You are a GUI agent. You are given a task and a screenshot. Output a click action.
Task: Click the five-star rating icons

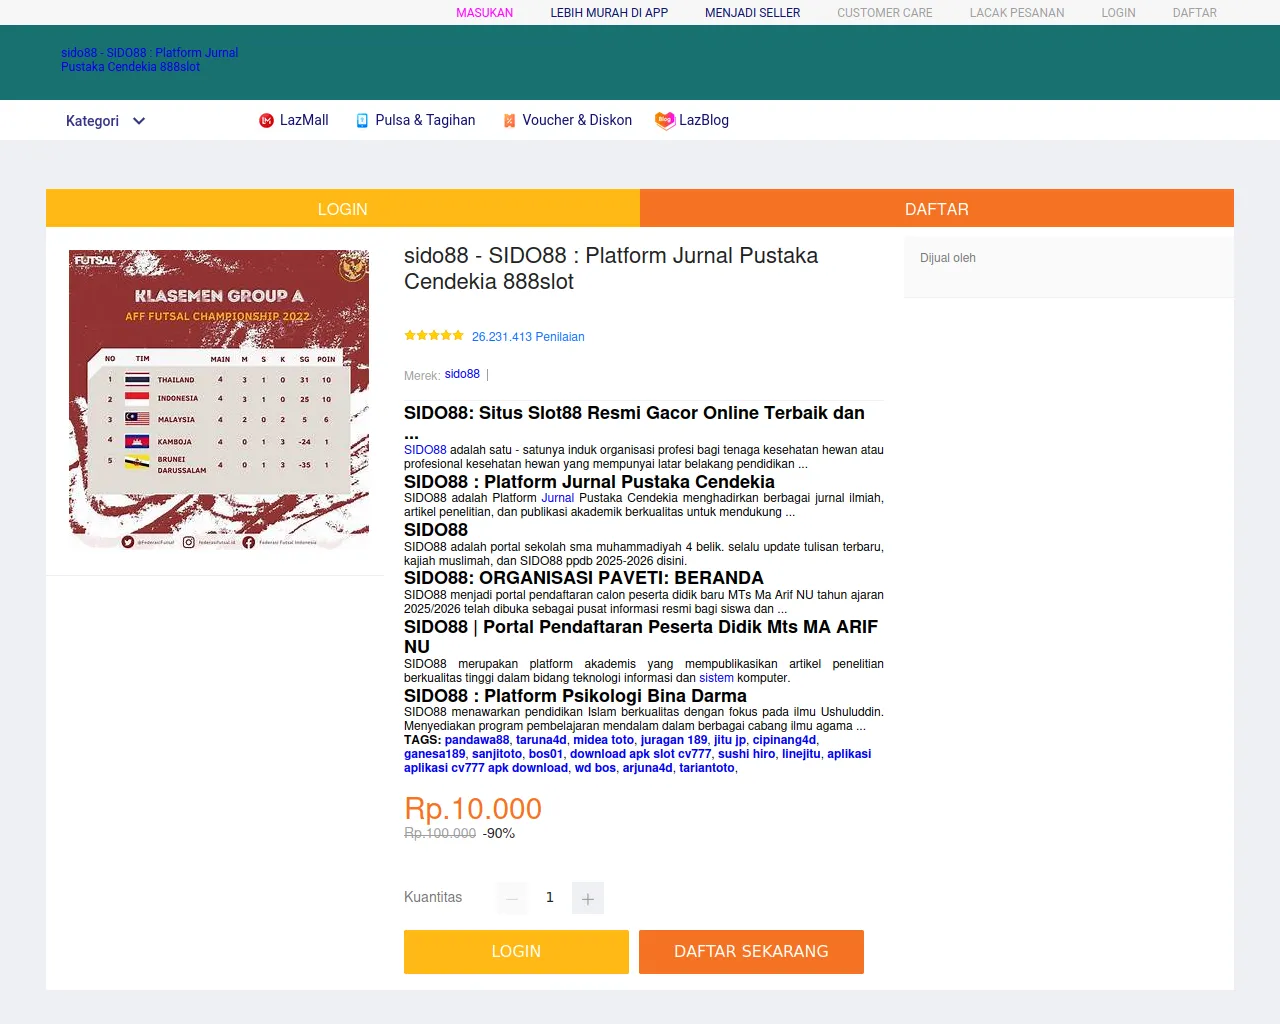(434, 336)
